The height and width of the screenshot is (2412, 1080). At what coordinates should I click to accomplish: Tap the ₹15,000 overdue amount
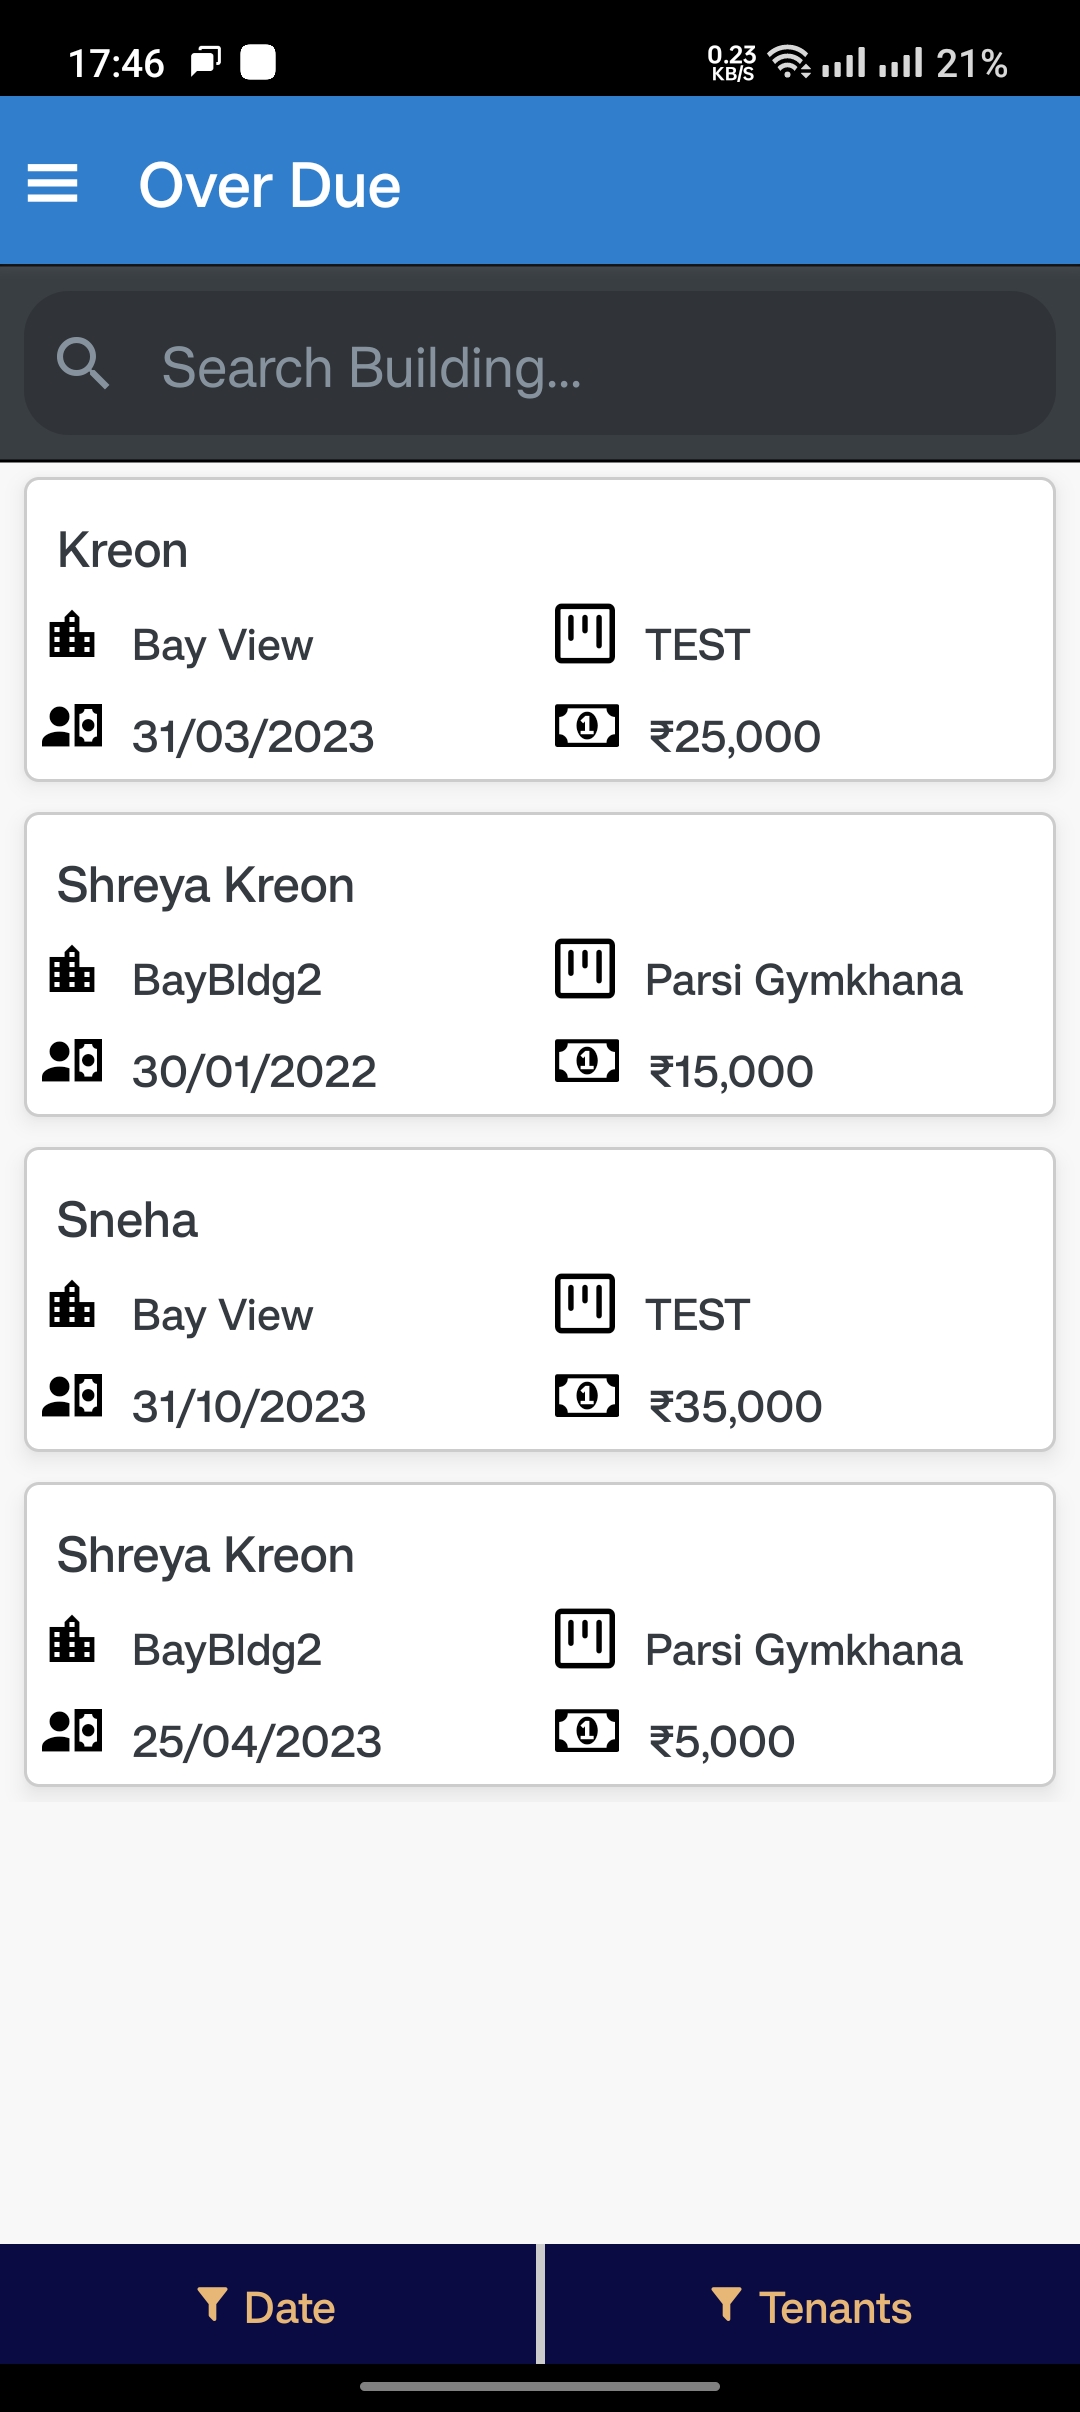coord(731,1072)
